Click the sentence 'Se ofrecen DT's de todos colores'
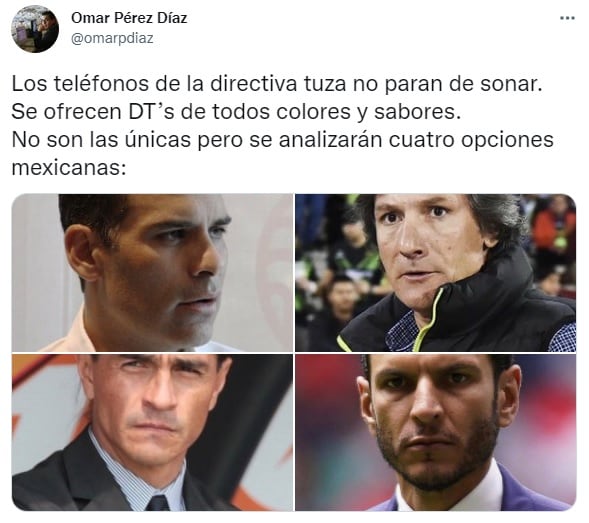This screenshot has width=589, height=523. (x=236, y=112)
